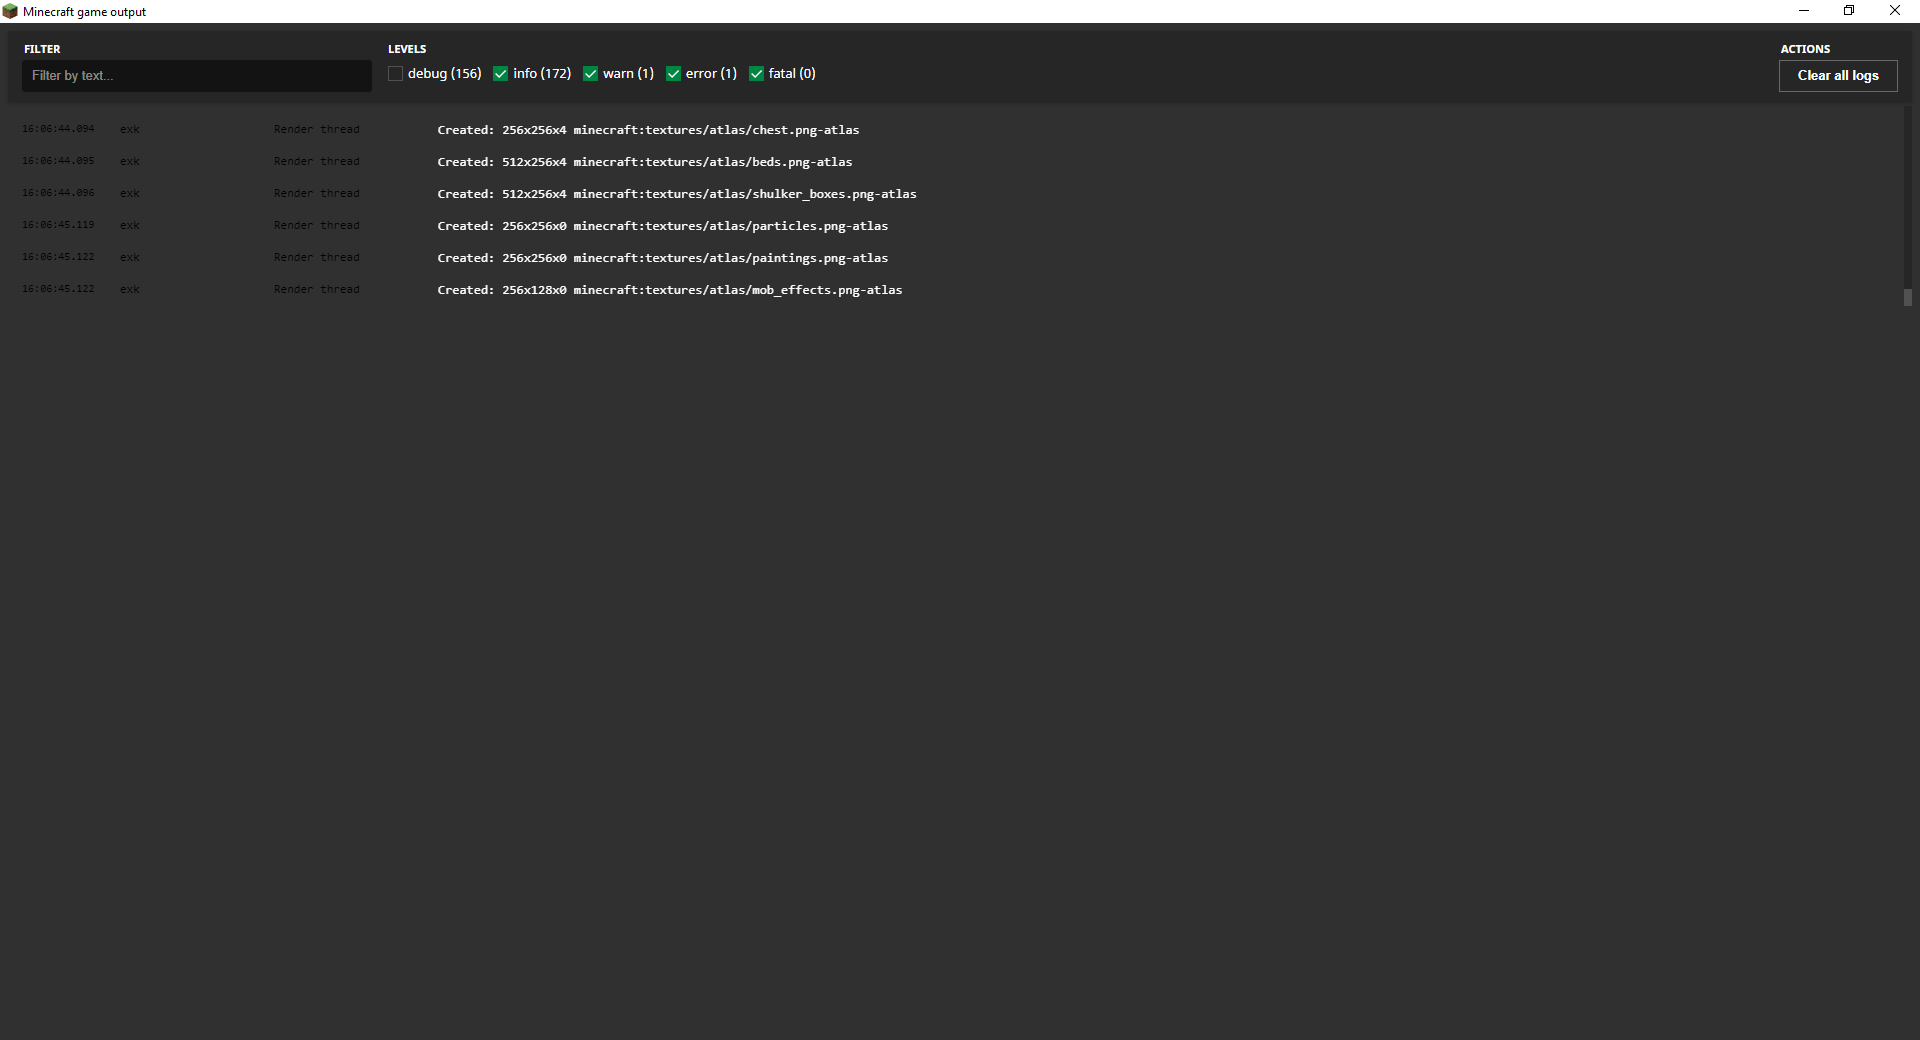Close the Minecraft game output window
This screenshot has height=1040, width=1920.
tap(1895, 11)
